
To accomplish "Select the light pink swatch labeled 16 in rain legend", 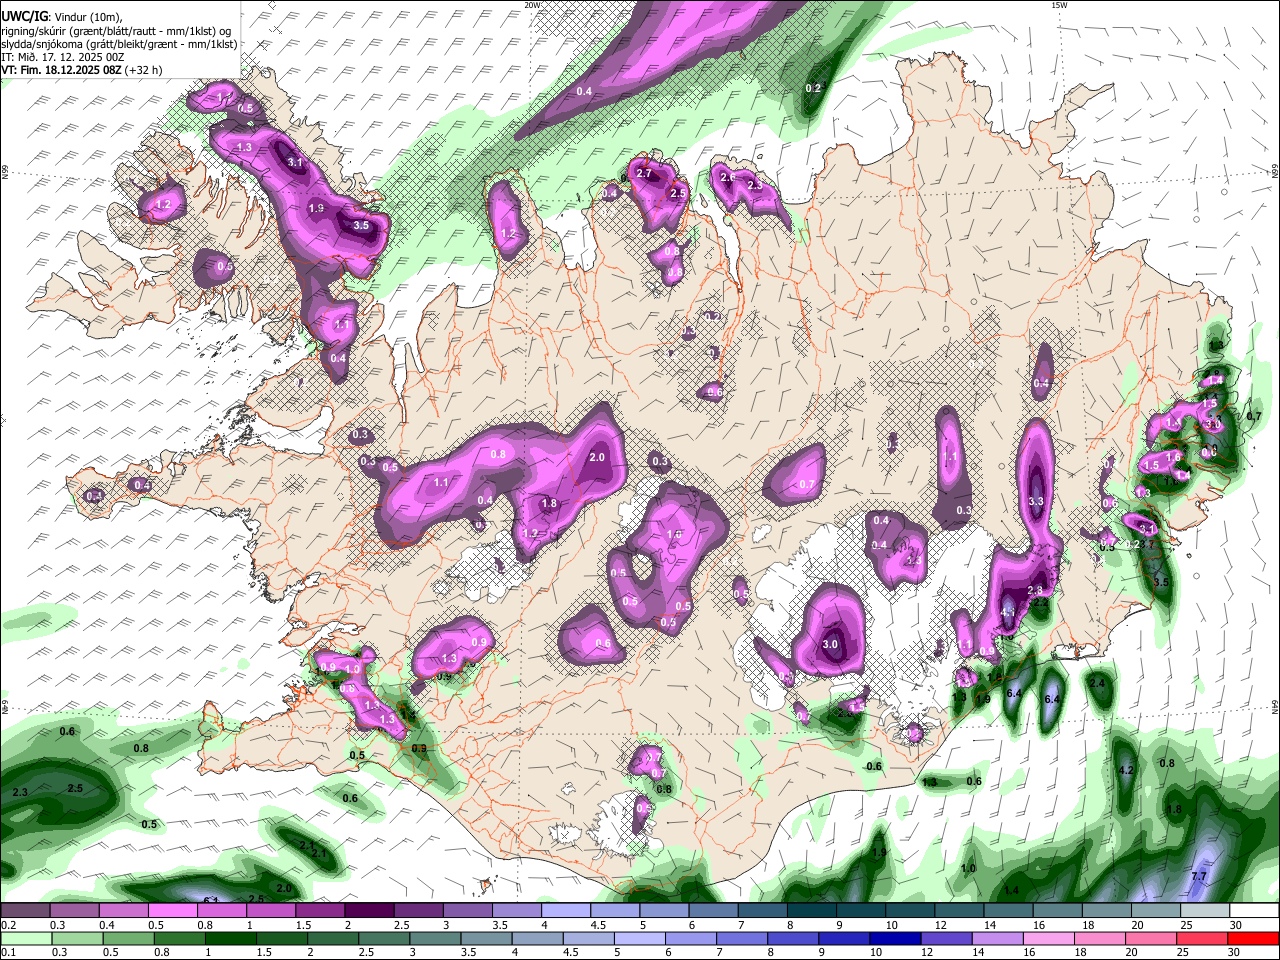I will [x=1049, y=939].
